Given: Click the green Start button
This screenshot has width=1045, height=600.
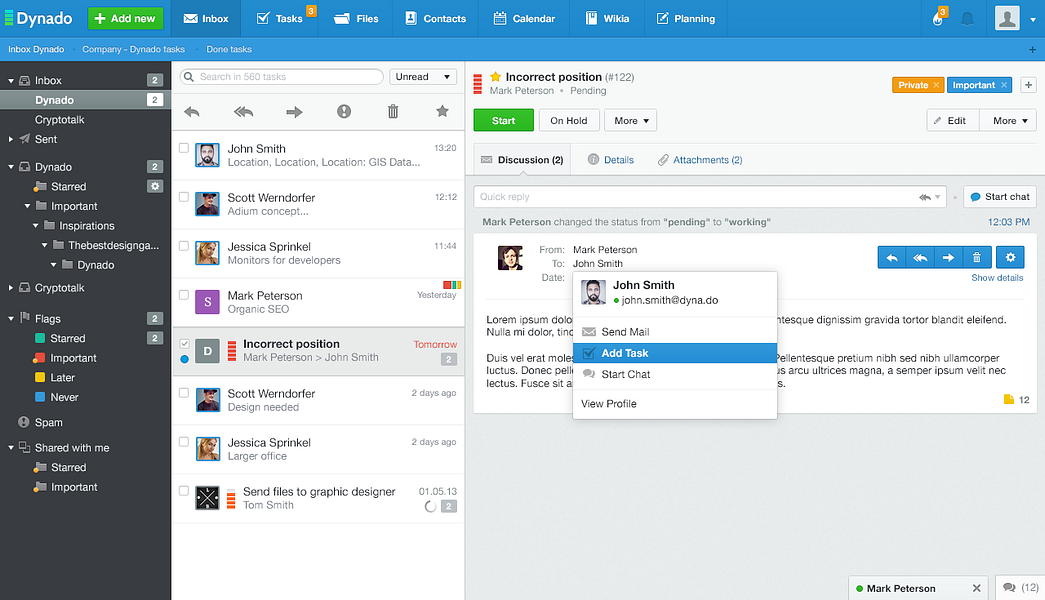Looking at the screenshot, I should point(504,121).
